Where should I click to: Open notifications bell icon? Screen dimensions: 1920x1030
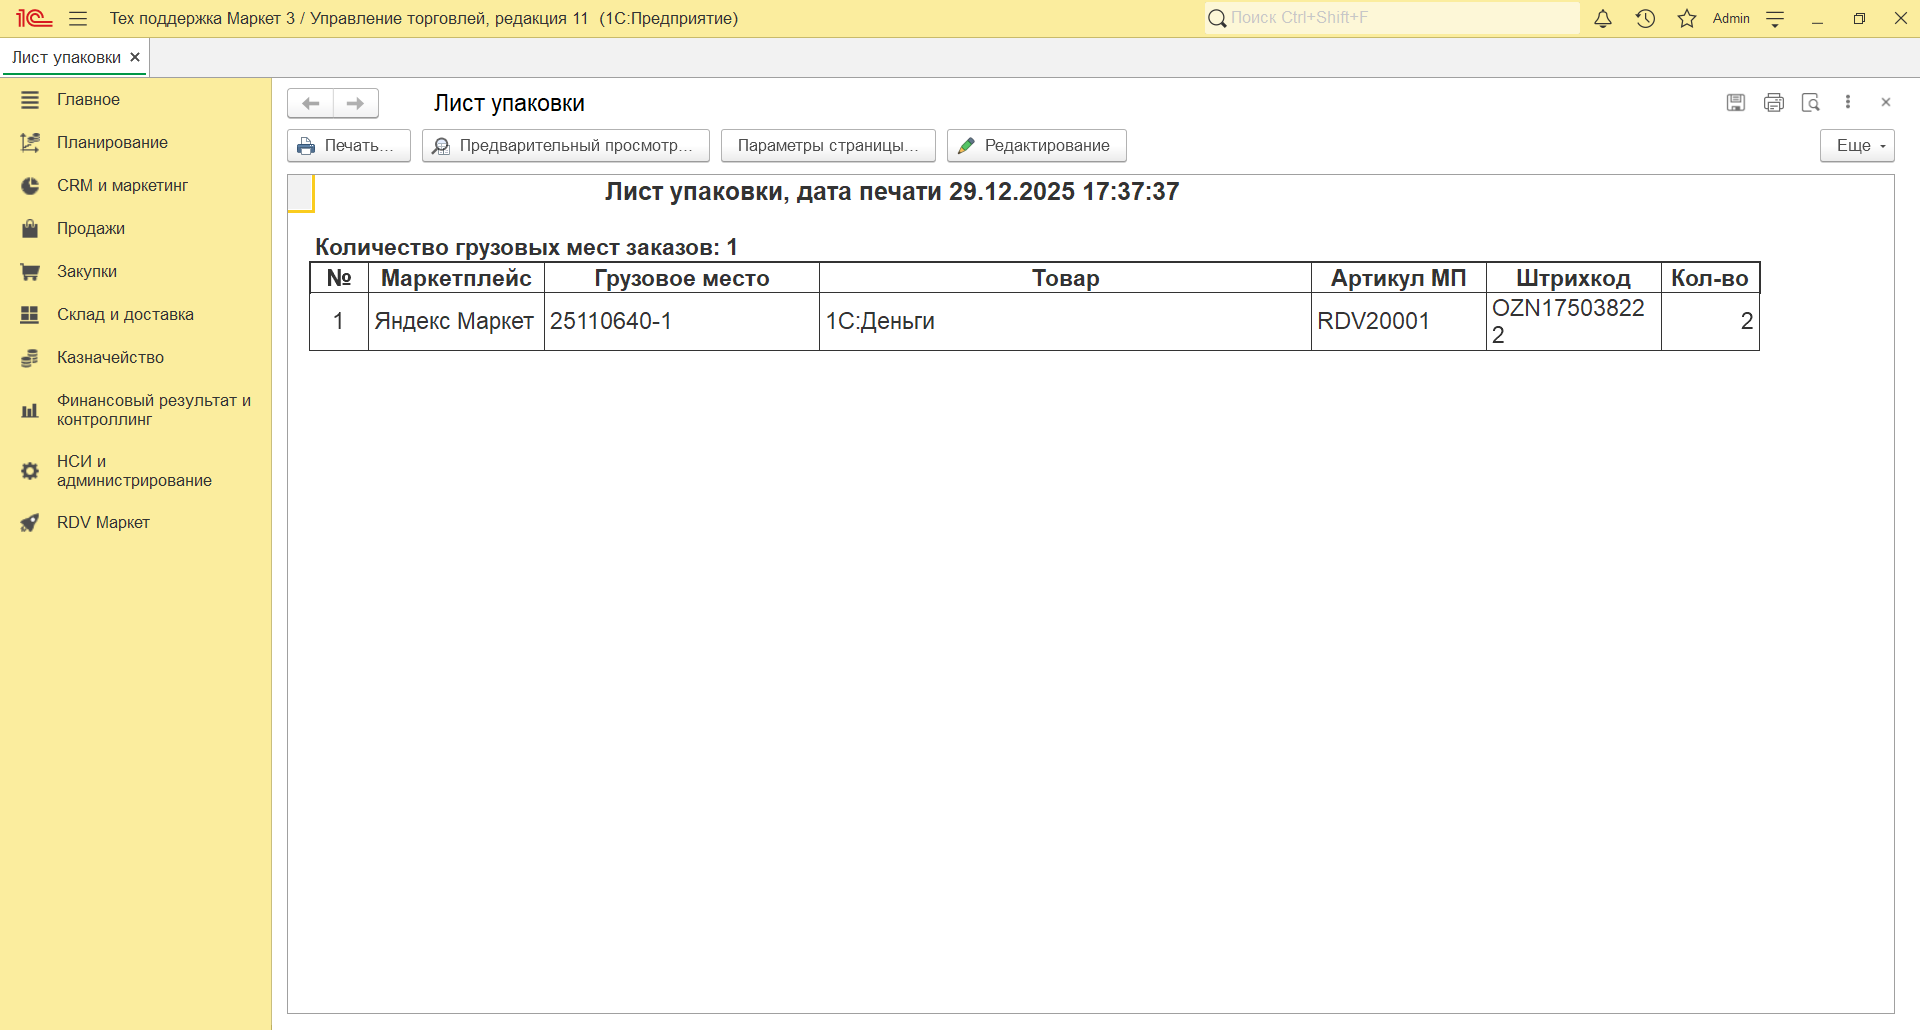tap(1603, 19)
